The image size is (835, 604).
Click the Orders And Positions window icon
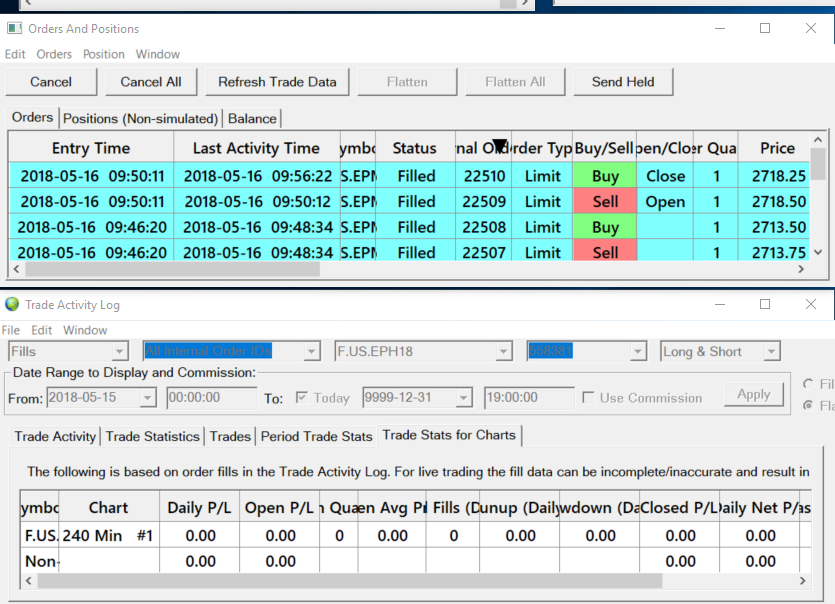14,28
